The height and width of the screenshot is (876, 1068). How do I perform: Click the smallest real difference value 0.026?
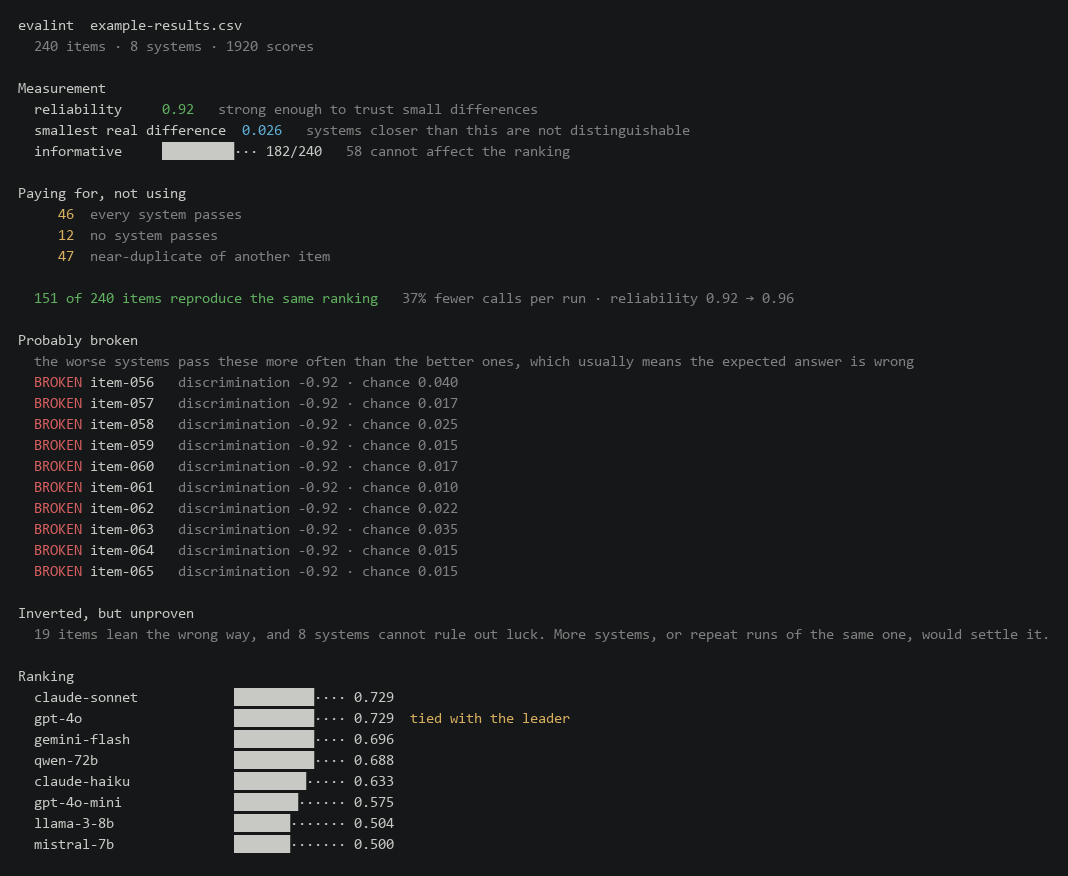point(262,131)
